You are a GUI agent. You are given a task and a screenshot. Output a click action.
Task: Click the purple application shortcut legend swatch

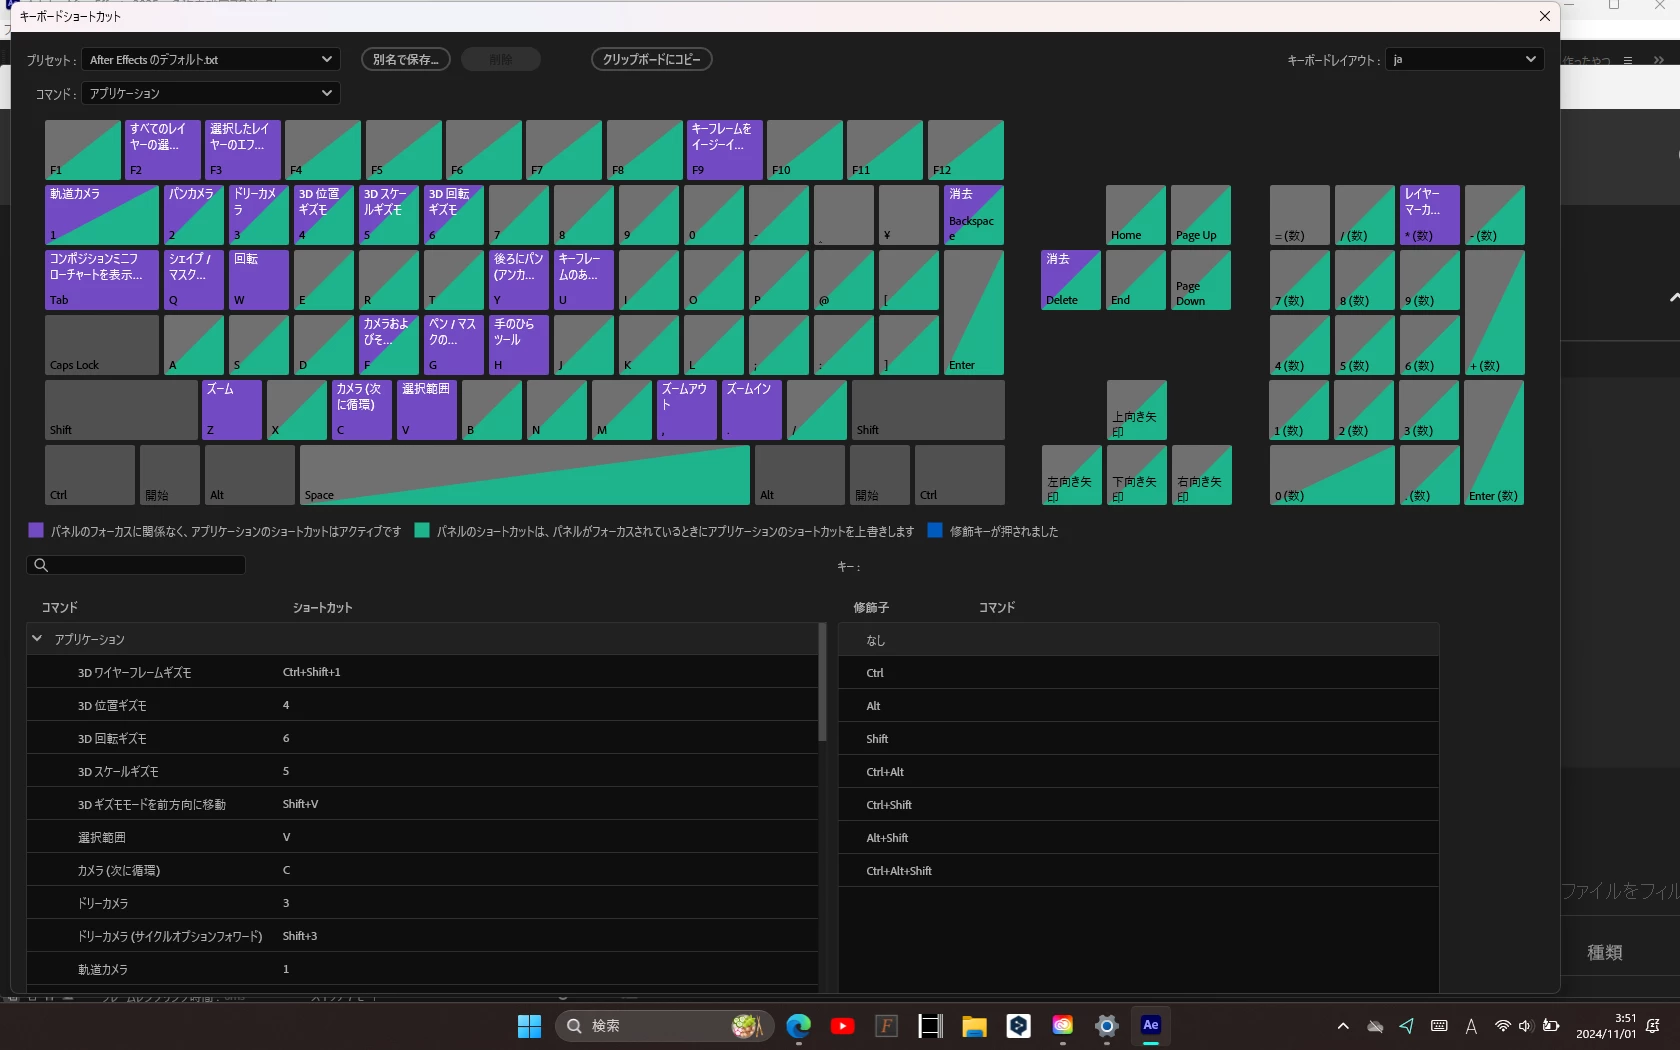click(36, 531)
